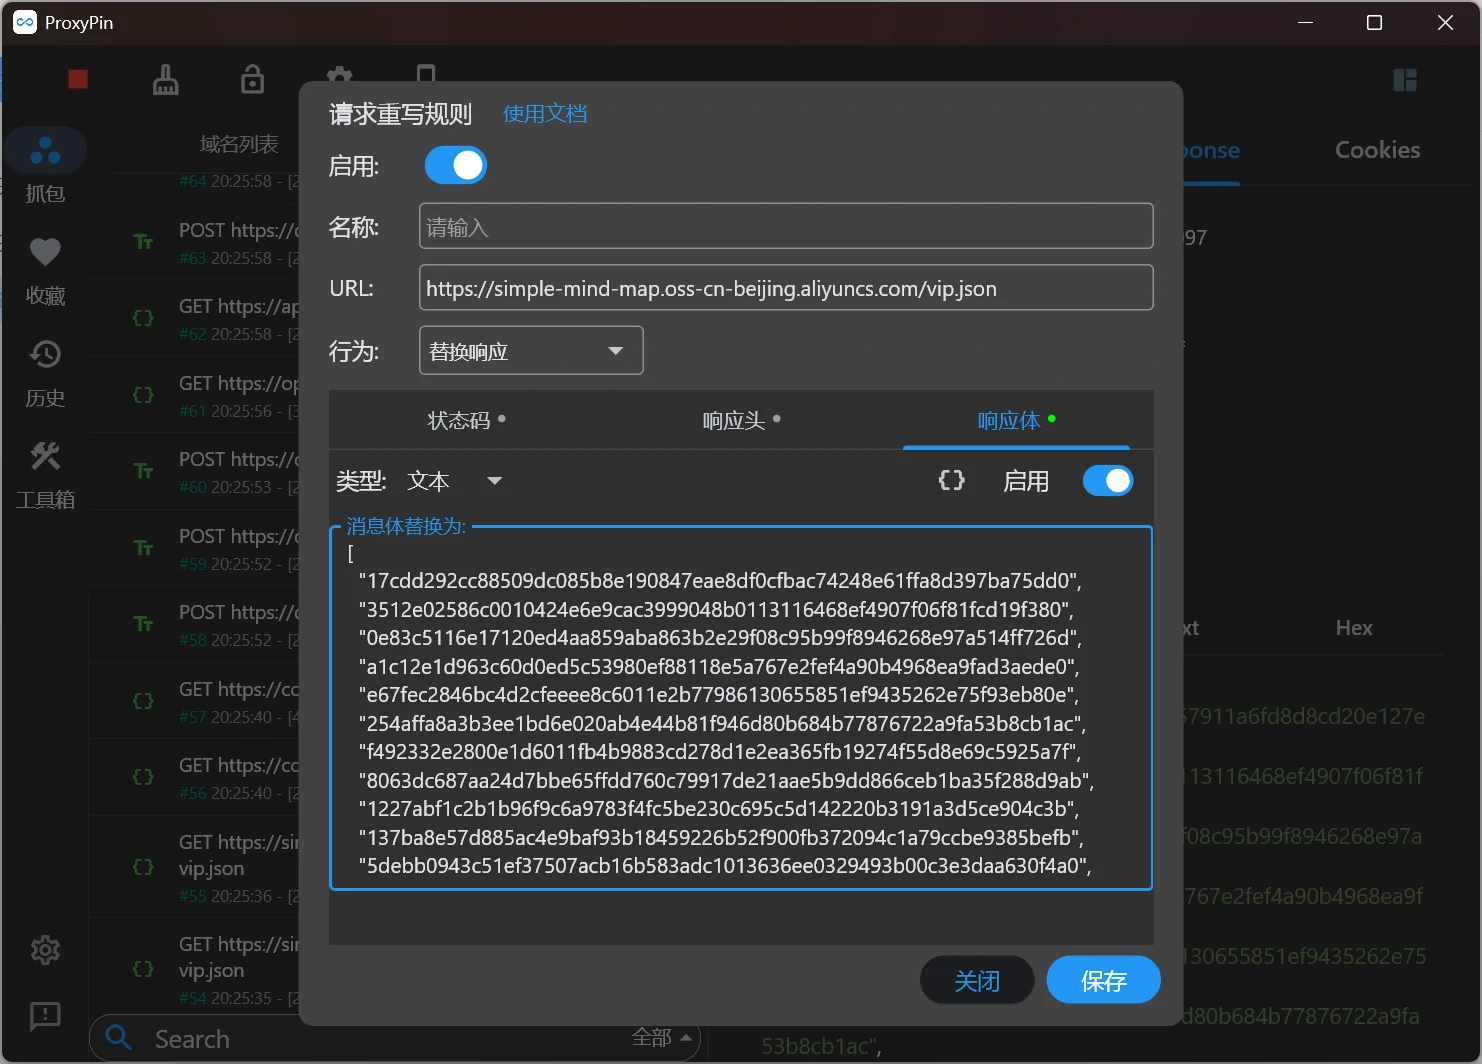
Task: Expand the 行为 替换响应 dropdown
Action: pos(531,351)
